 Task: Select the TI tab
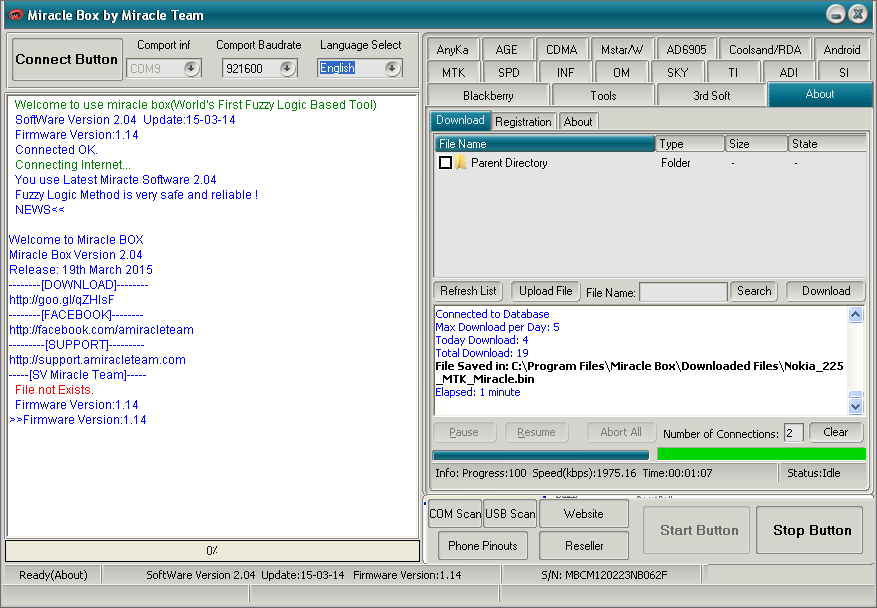[x=733, y=73]
